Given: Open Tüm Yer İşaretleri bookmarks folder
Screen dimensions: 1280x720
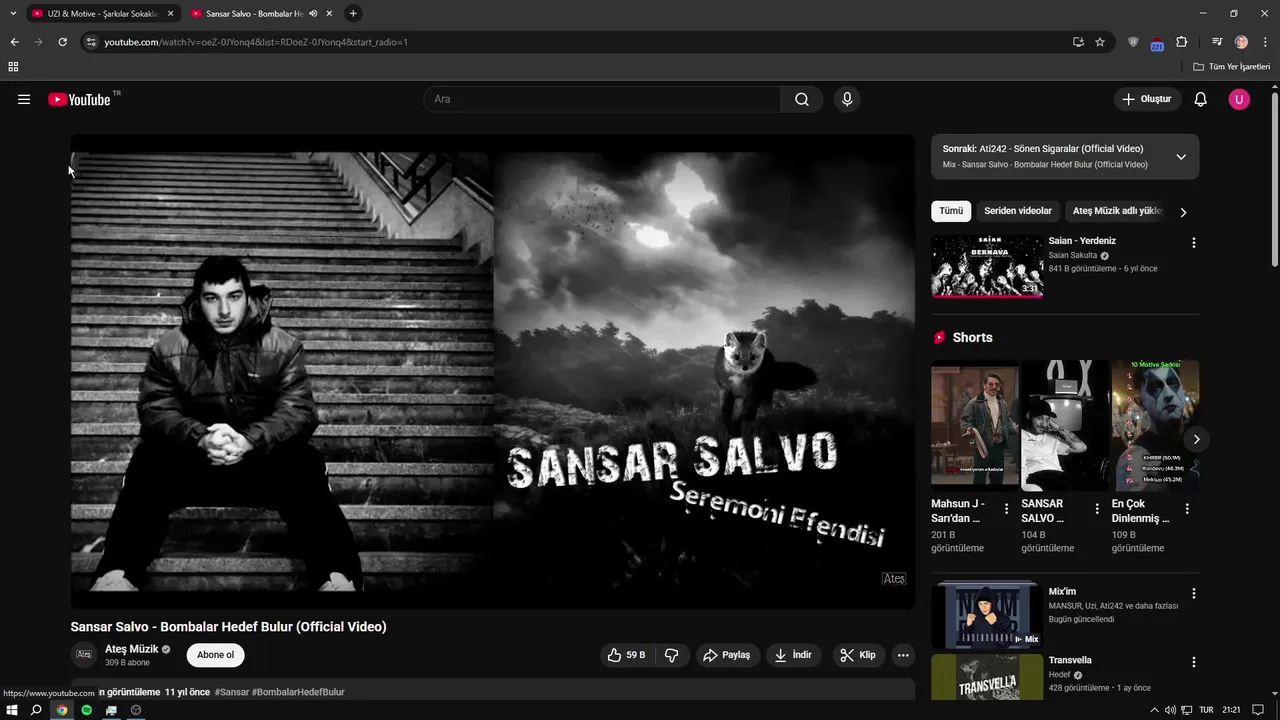Looking at the screenshot, I should pyautogui.click(x=1232, y=67).
